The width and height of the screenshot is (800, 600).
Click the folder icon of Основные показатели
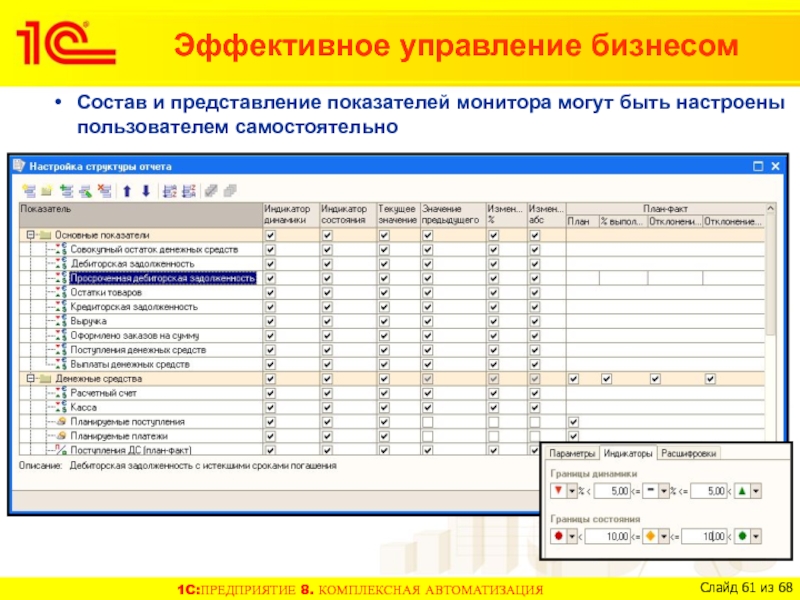45,235
